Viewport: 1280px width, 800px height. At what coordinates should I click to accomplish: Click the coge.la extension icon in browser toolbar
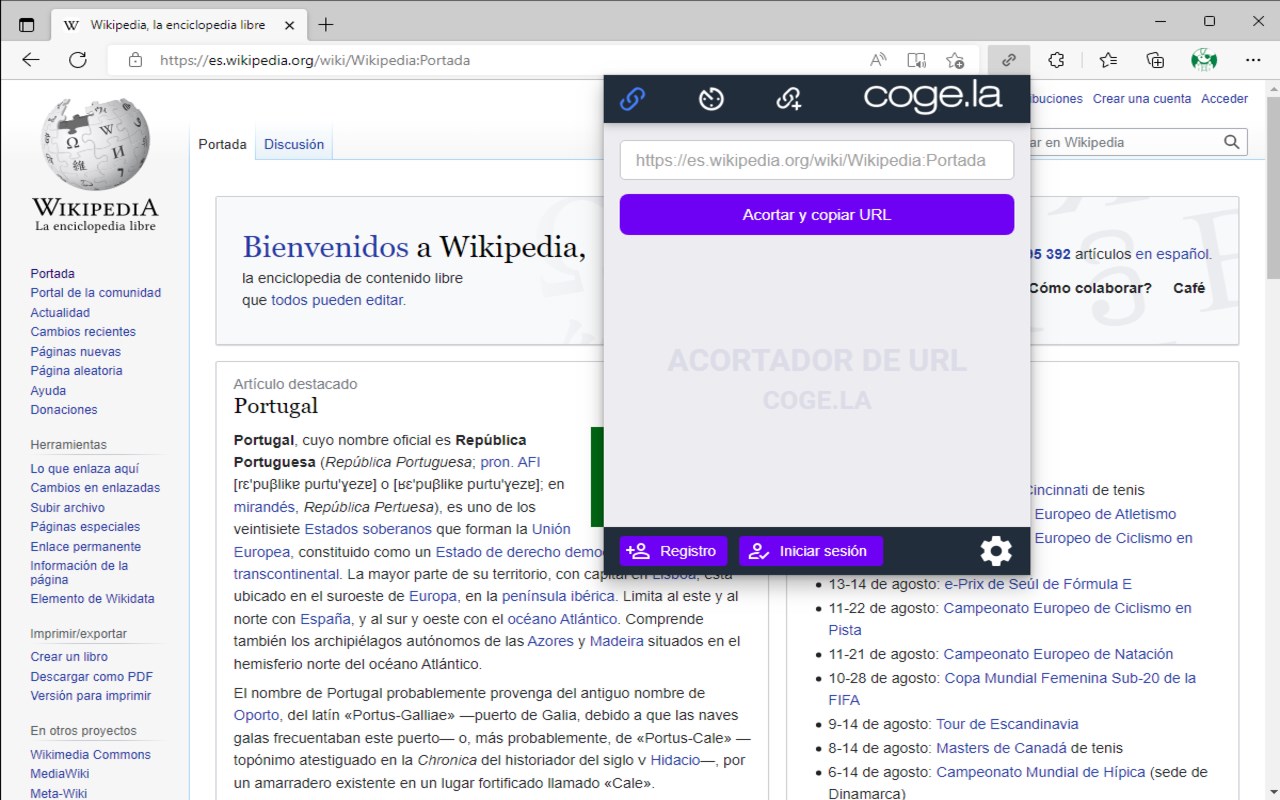[x=1009, y=60]
